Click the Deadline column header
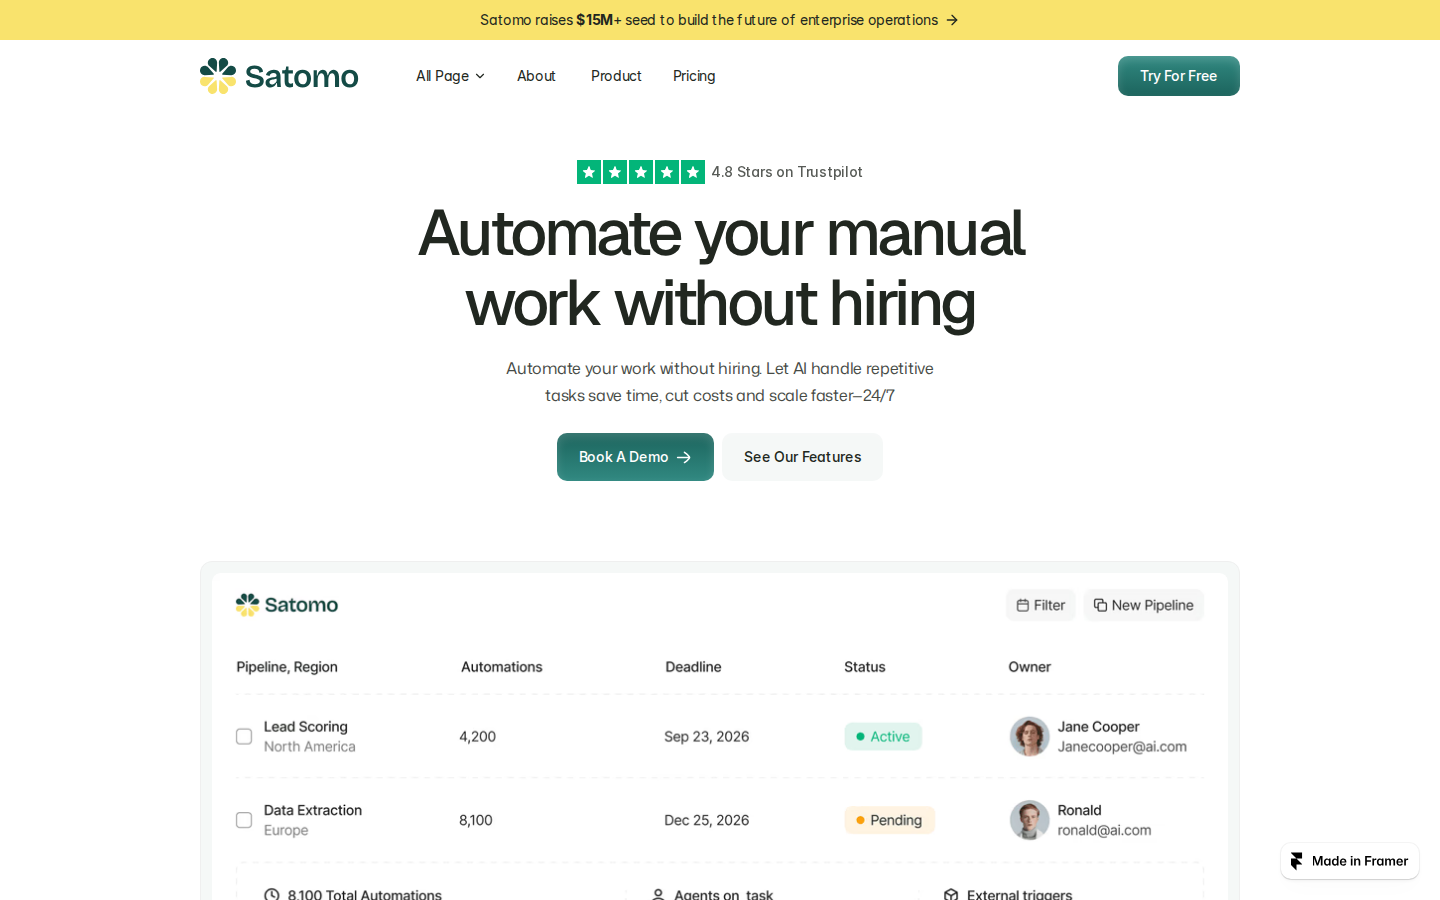The image size is (1440, 900). click(693, 667)
